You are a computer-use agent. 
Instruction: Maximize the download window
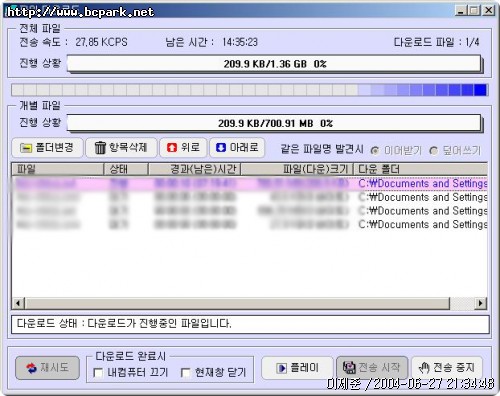[474, 11]
